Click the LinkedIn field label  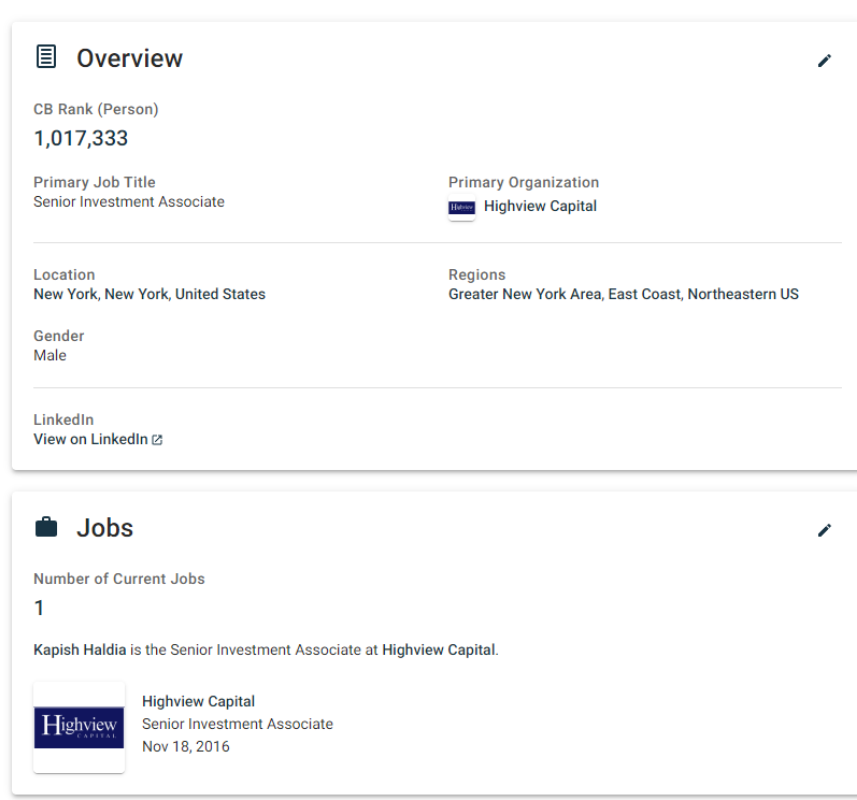pyautogui.click(x=64, y=420)
